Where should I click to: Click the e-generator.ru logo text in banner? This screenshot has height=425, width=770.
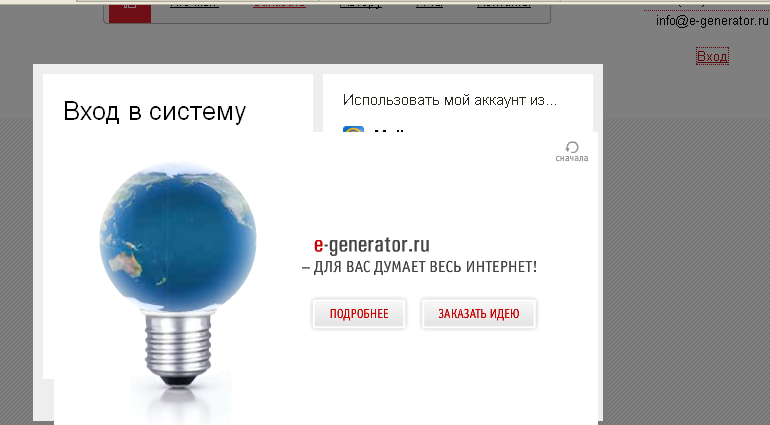click(372, 244)
